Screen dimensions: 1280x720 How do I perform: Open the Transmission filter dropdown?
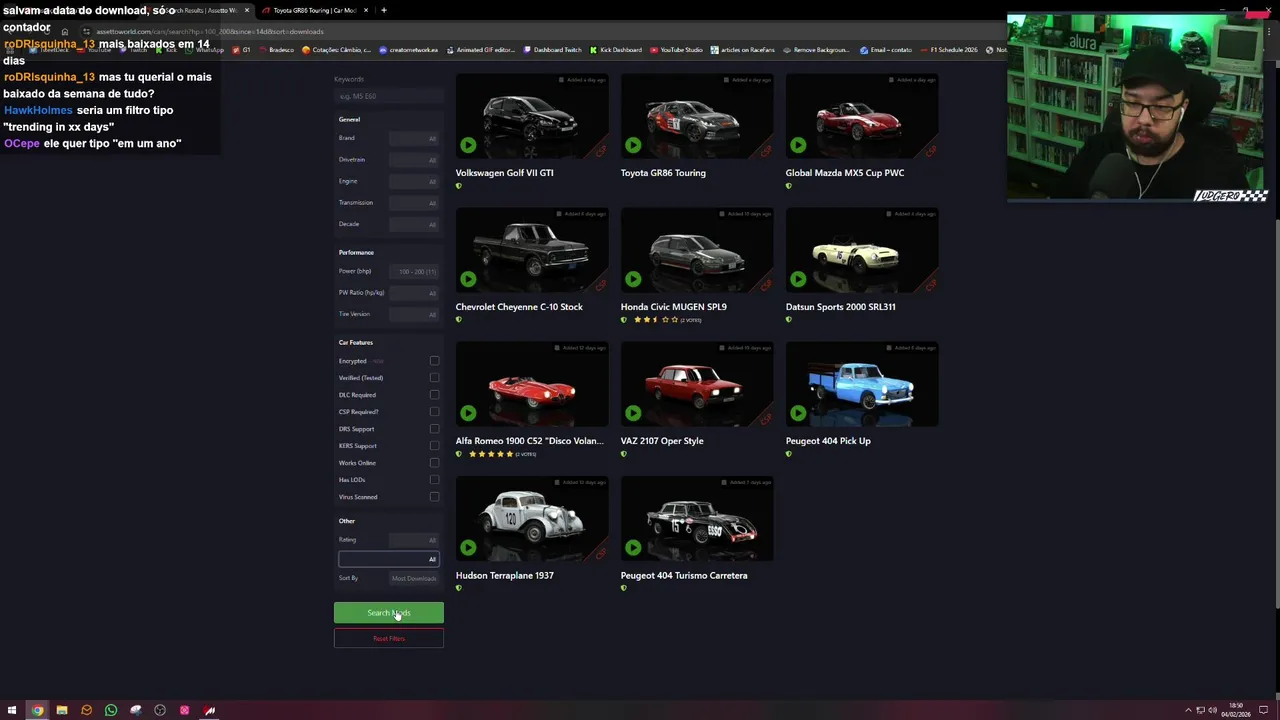click(414, 203)
